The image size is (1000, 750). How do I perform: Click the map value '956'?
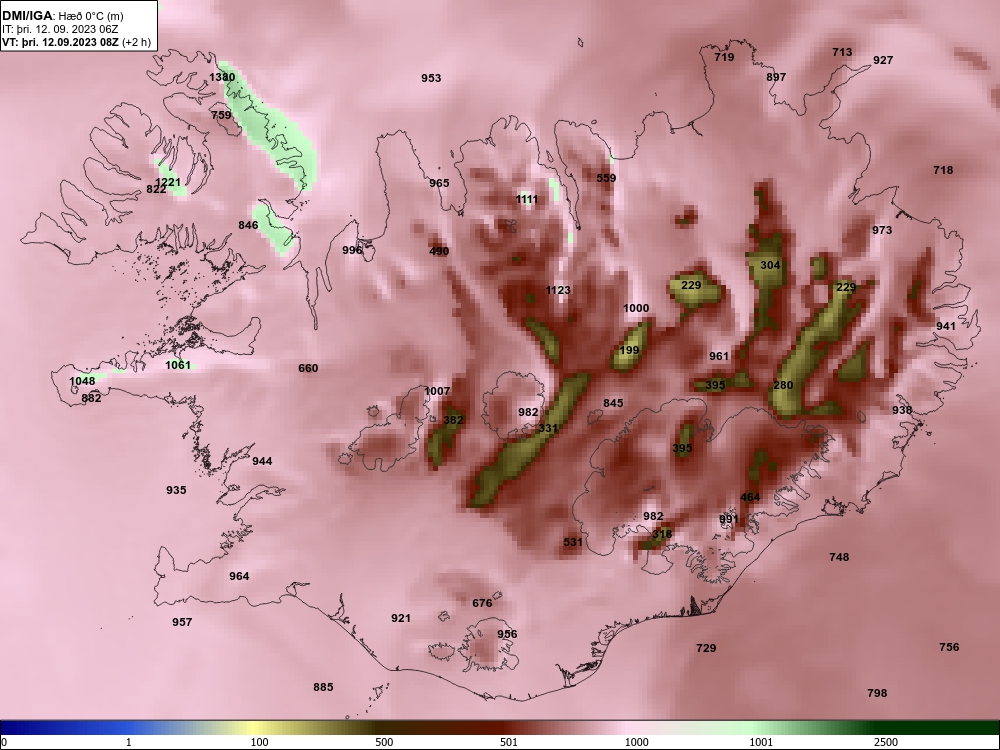(507, 633)
